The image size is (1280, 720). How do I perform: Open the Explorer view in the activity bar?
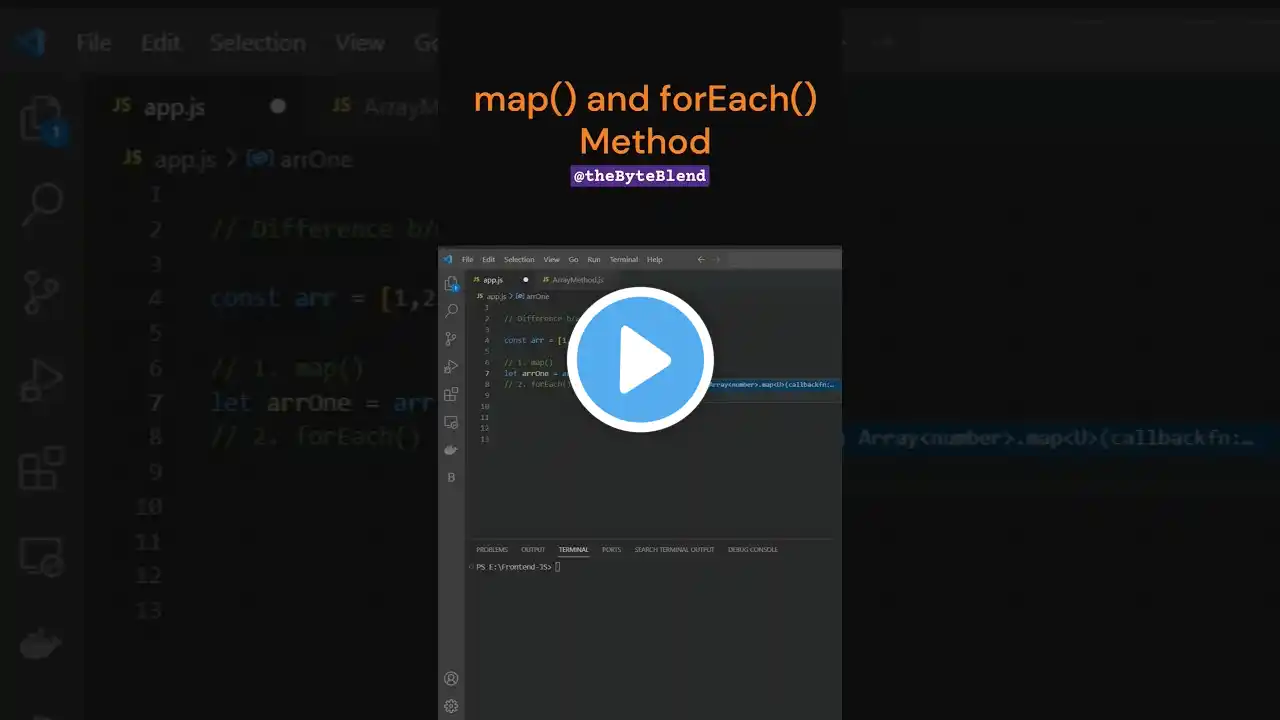coord(451,284)
